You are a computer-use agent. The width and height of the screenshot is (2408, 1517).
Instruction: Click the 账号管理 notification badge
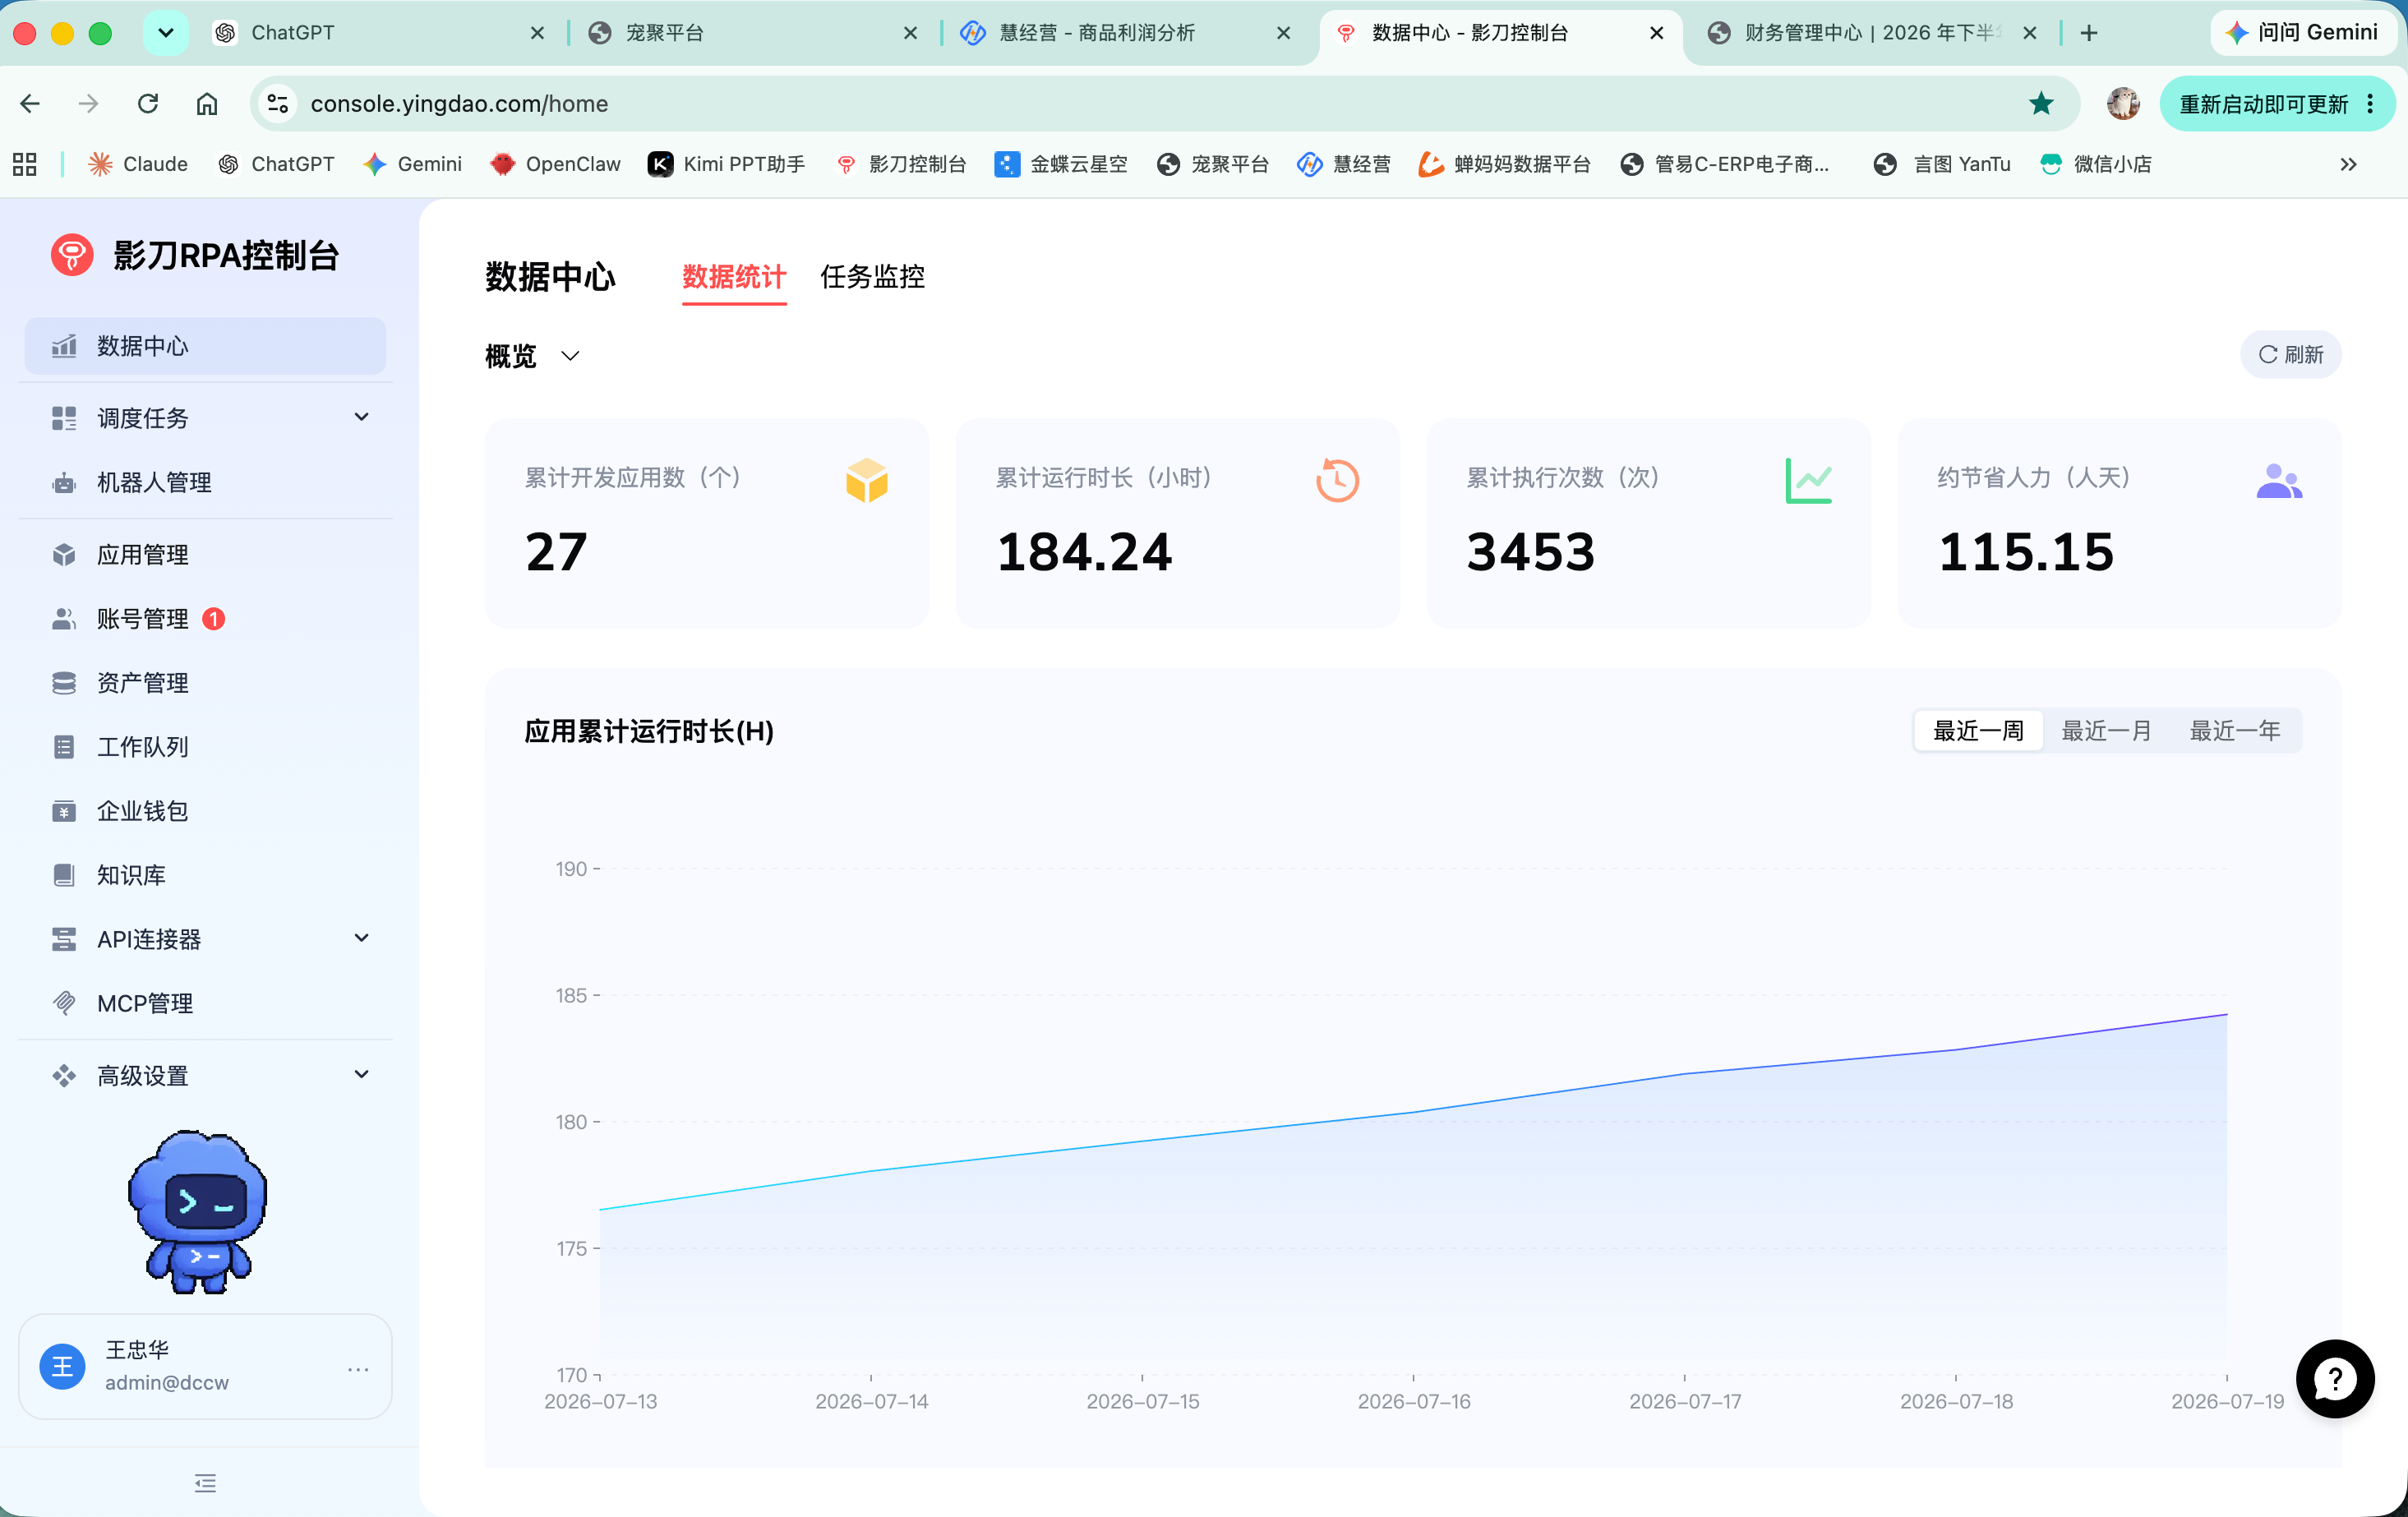coord(213,619)
